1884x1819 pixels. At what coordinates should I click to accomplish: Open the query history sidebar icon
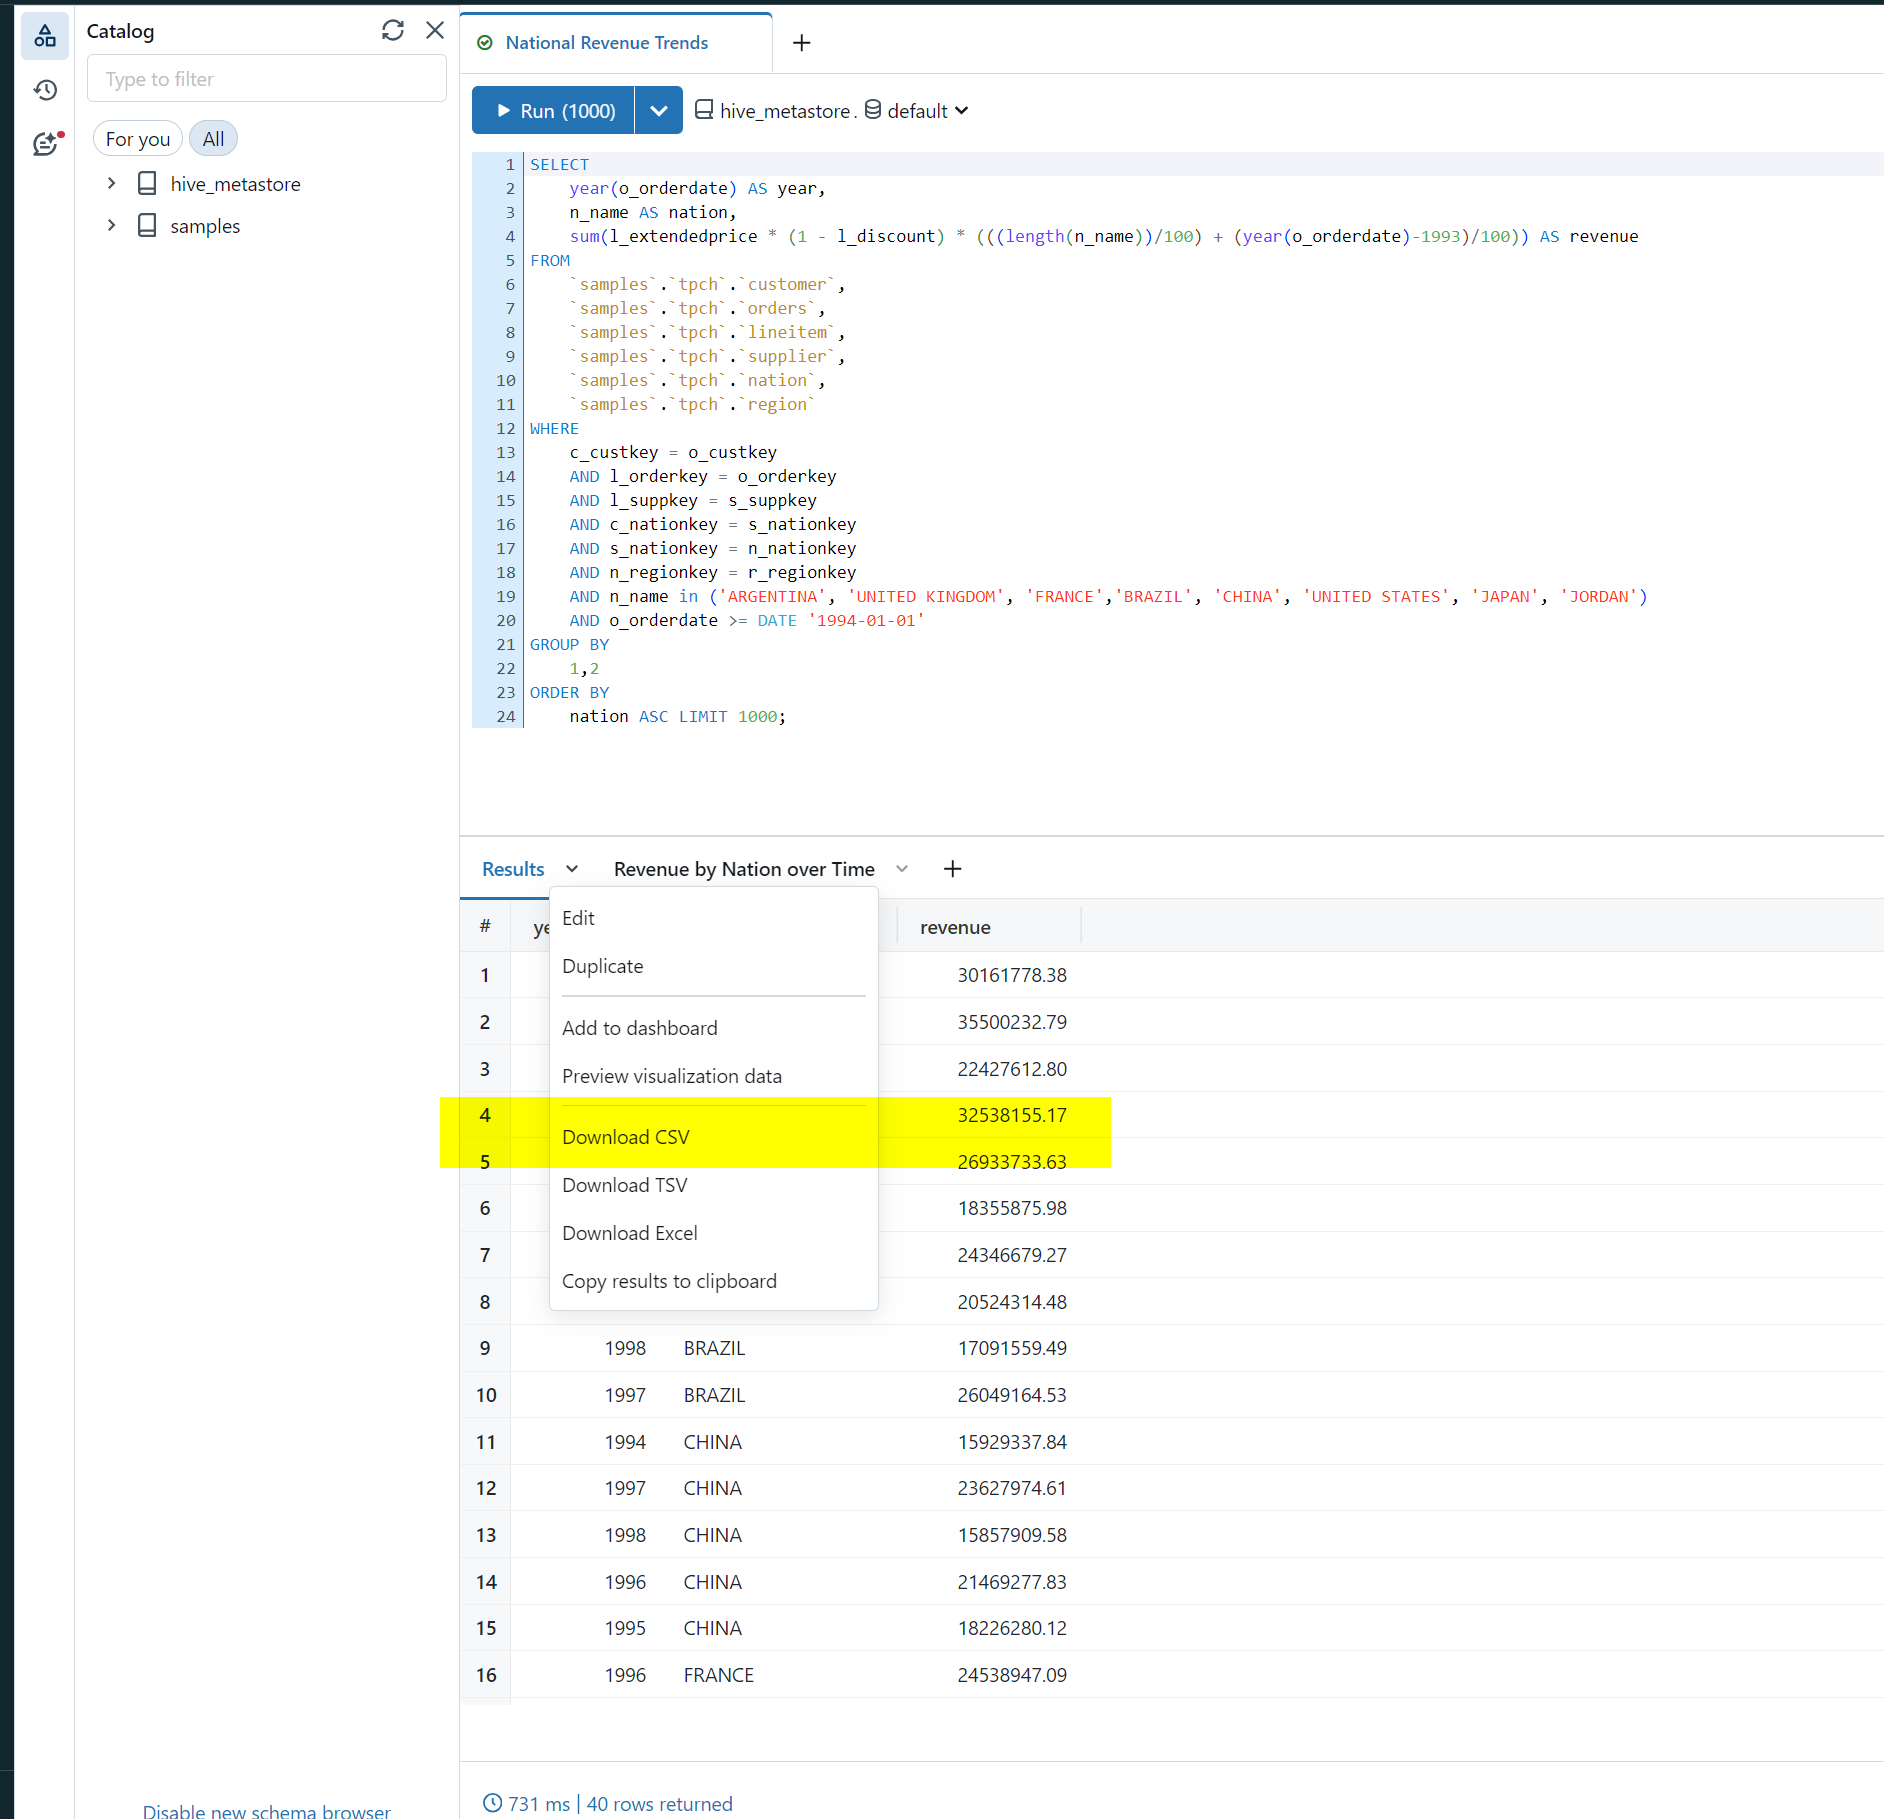click(45, 90)
